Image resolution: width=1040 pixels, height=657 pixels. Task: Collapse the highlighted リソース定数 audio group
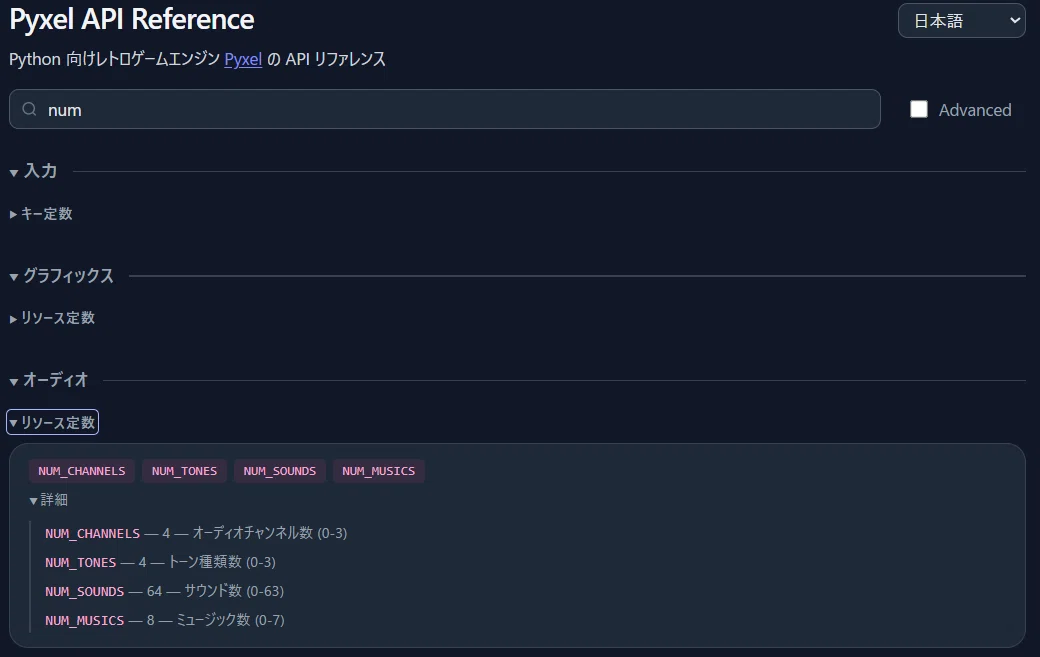click(52, 422)
